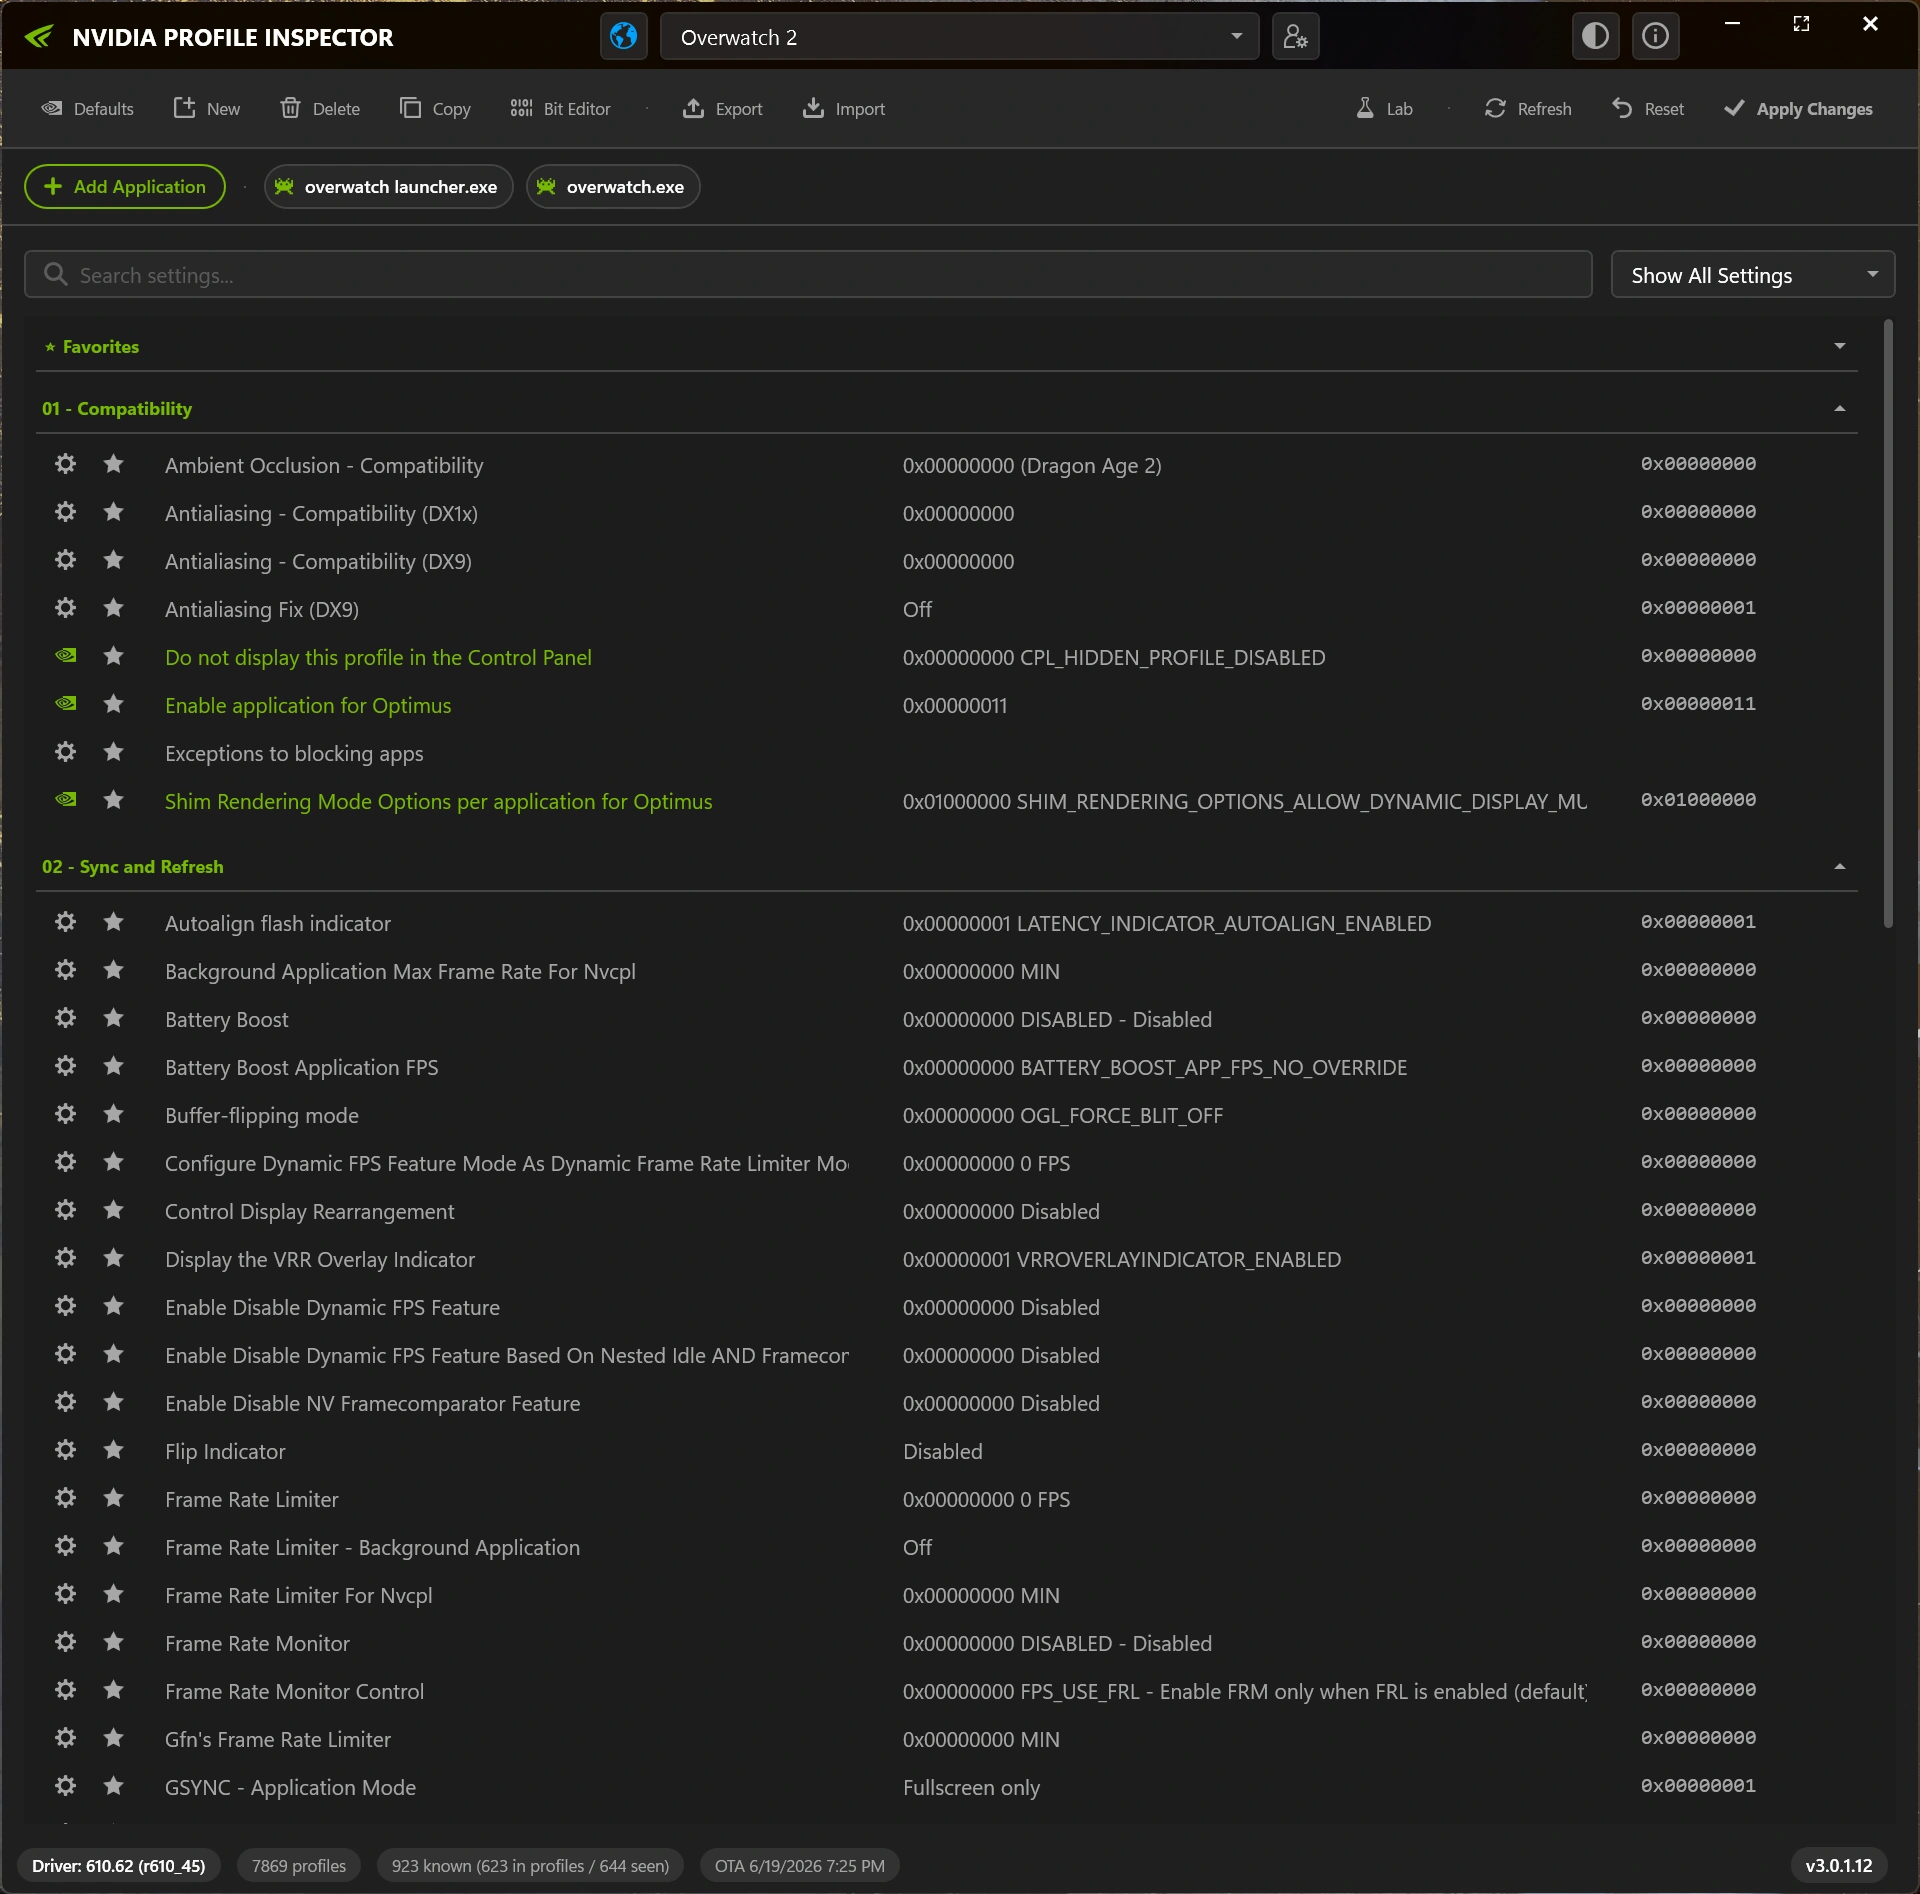1920x1894 pixels.
Task: Click gear icon for Autoalign flash indicator
Action: [x=66, y=922]
